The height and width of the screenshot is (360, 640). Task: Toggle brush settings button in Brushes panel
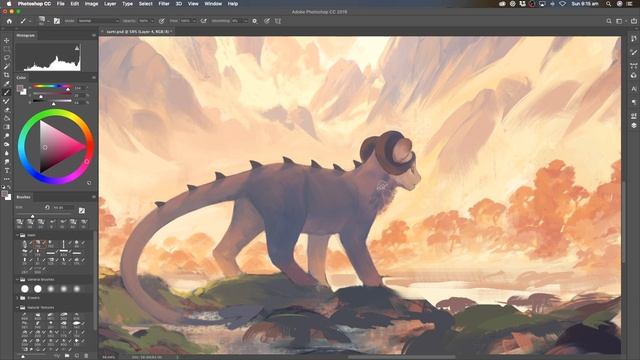tap(82, 211)
